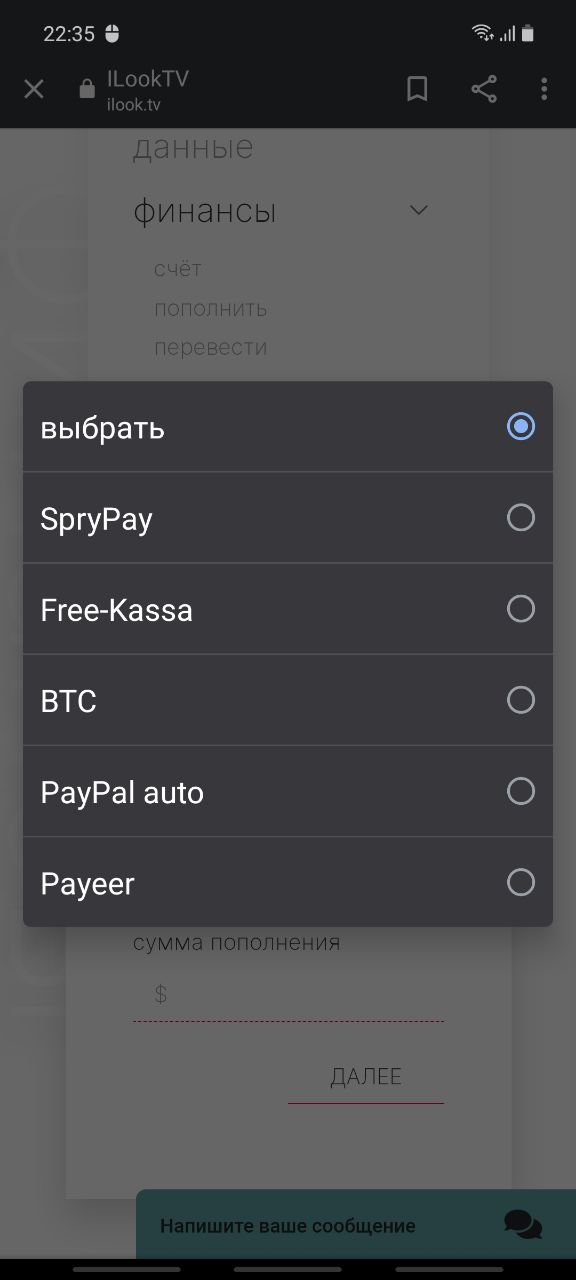Open the пополнить menu item
The image size is (576, 1280).
(x=210, y=309)
